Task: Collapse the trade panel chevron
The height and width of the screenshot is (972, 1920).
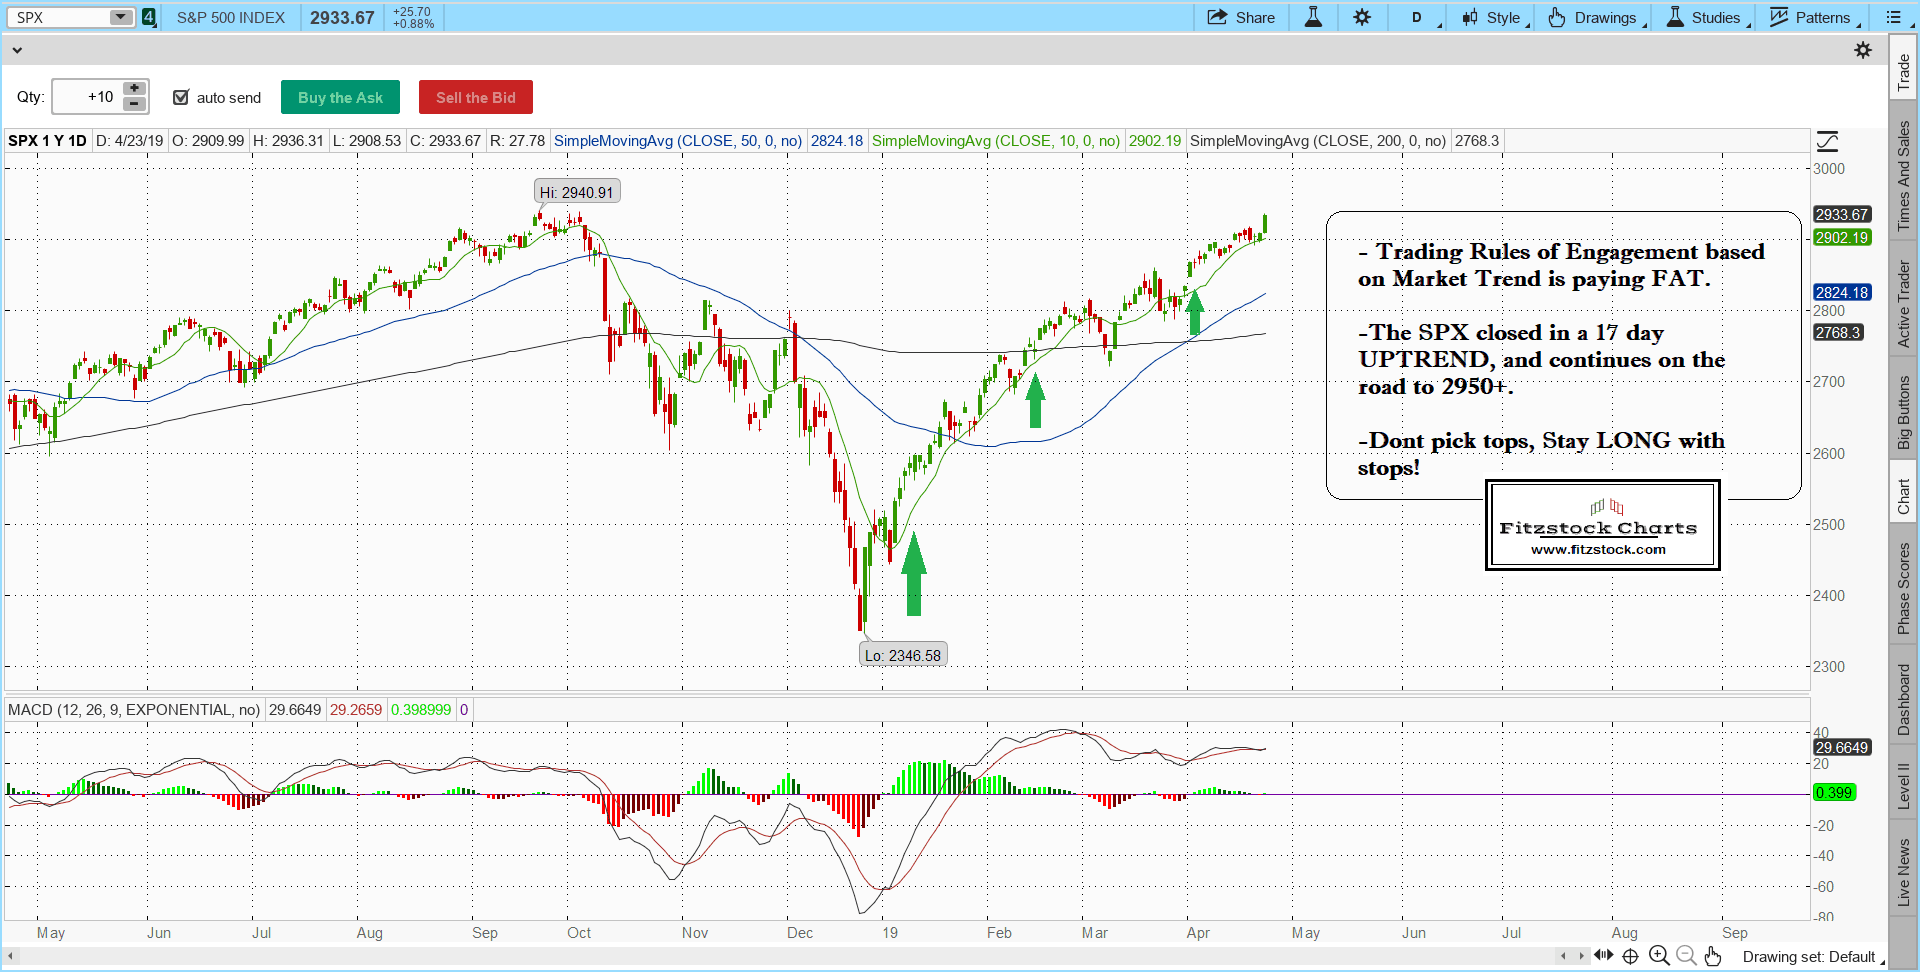Action: point(16,49)
